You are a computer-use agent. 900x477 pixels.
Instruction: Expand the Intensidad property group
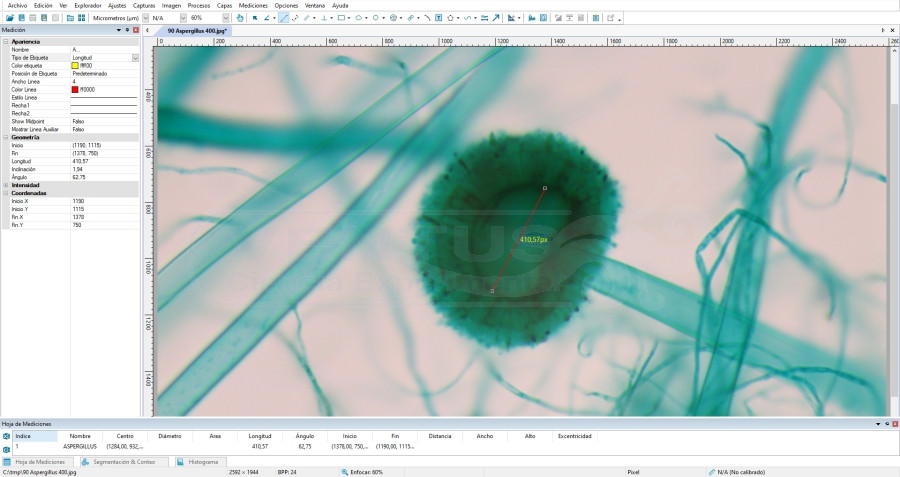pos(6,185)
